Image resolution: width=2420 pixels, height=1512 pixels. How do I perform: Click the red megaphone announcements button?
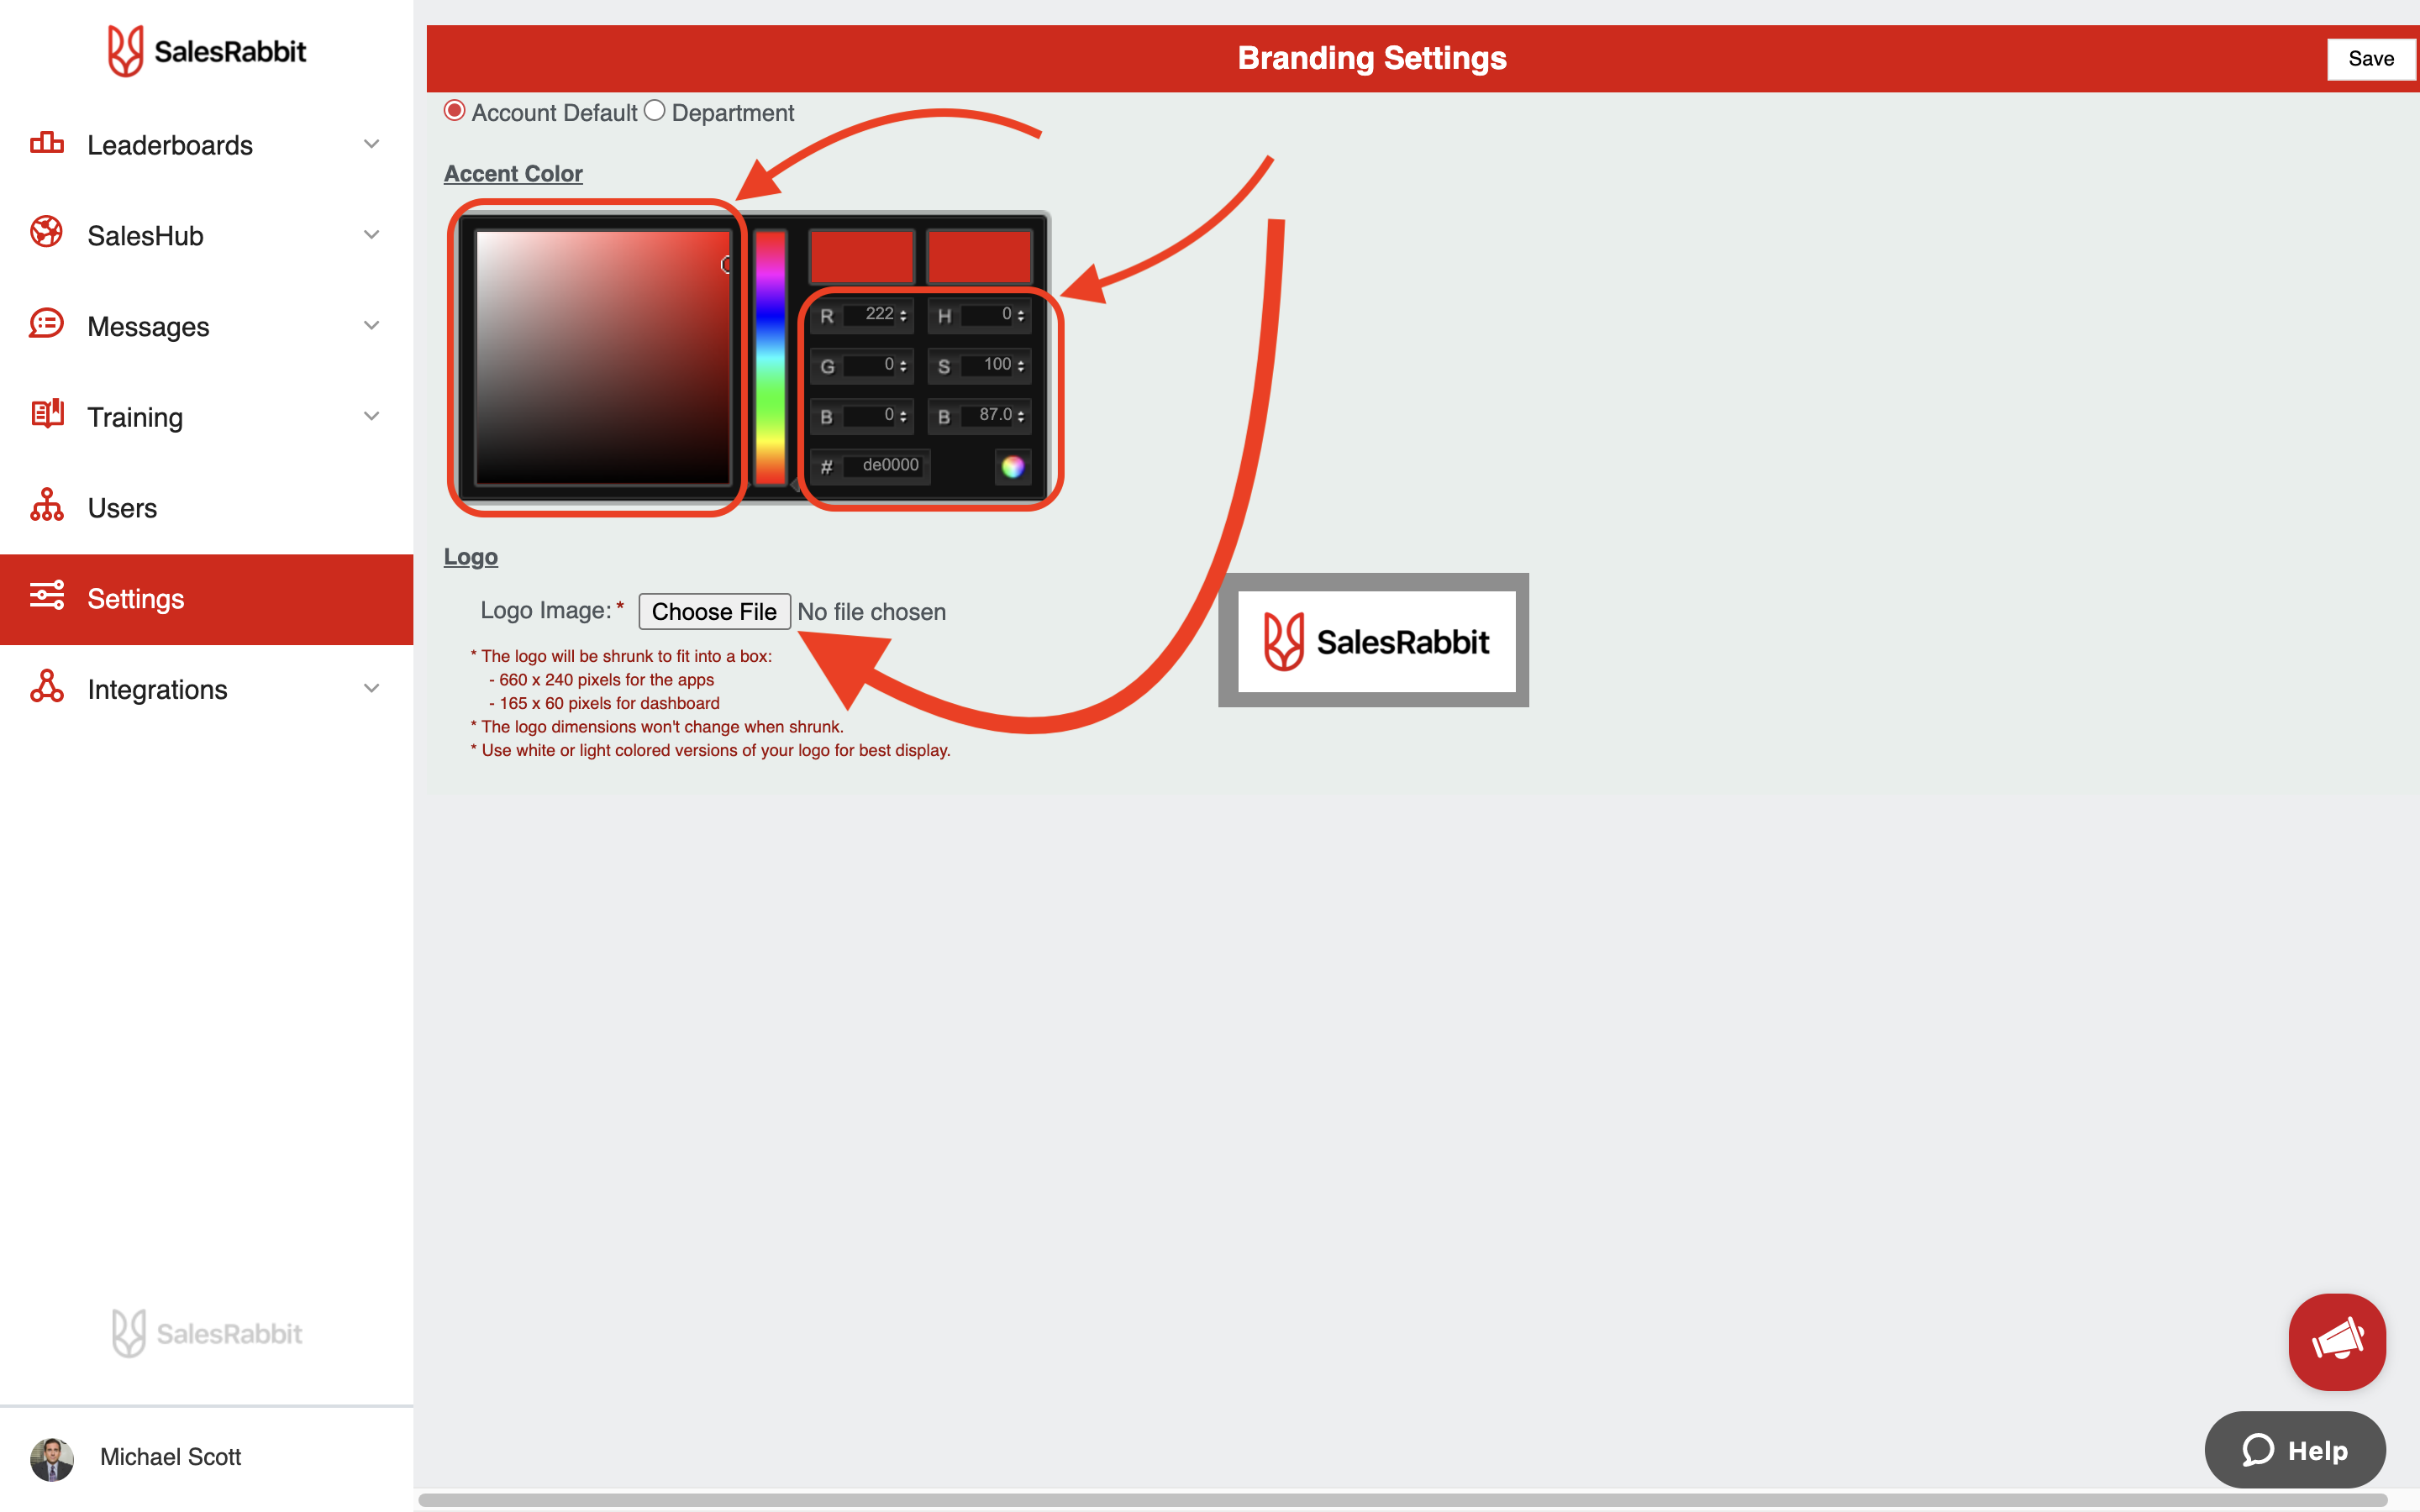pos(2336,1341)
